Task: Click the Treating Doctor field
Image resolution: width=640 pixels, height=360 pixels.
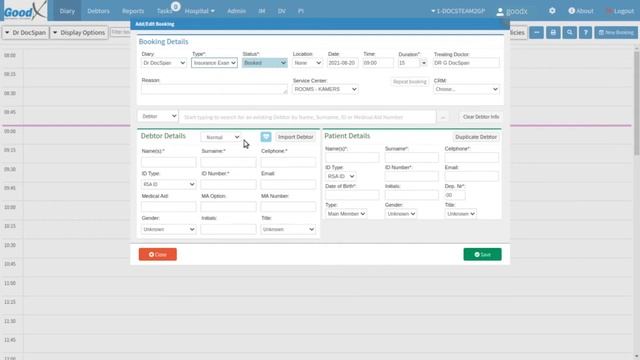Action: 466,63
